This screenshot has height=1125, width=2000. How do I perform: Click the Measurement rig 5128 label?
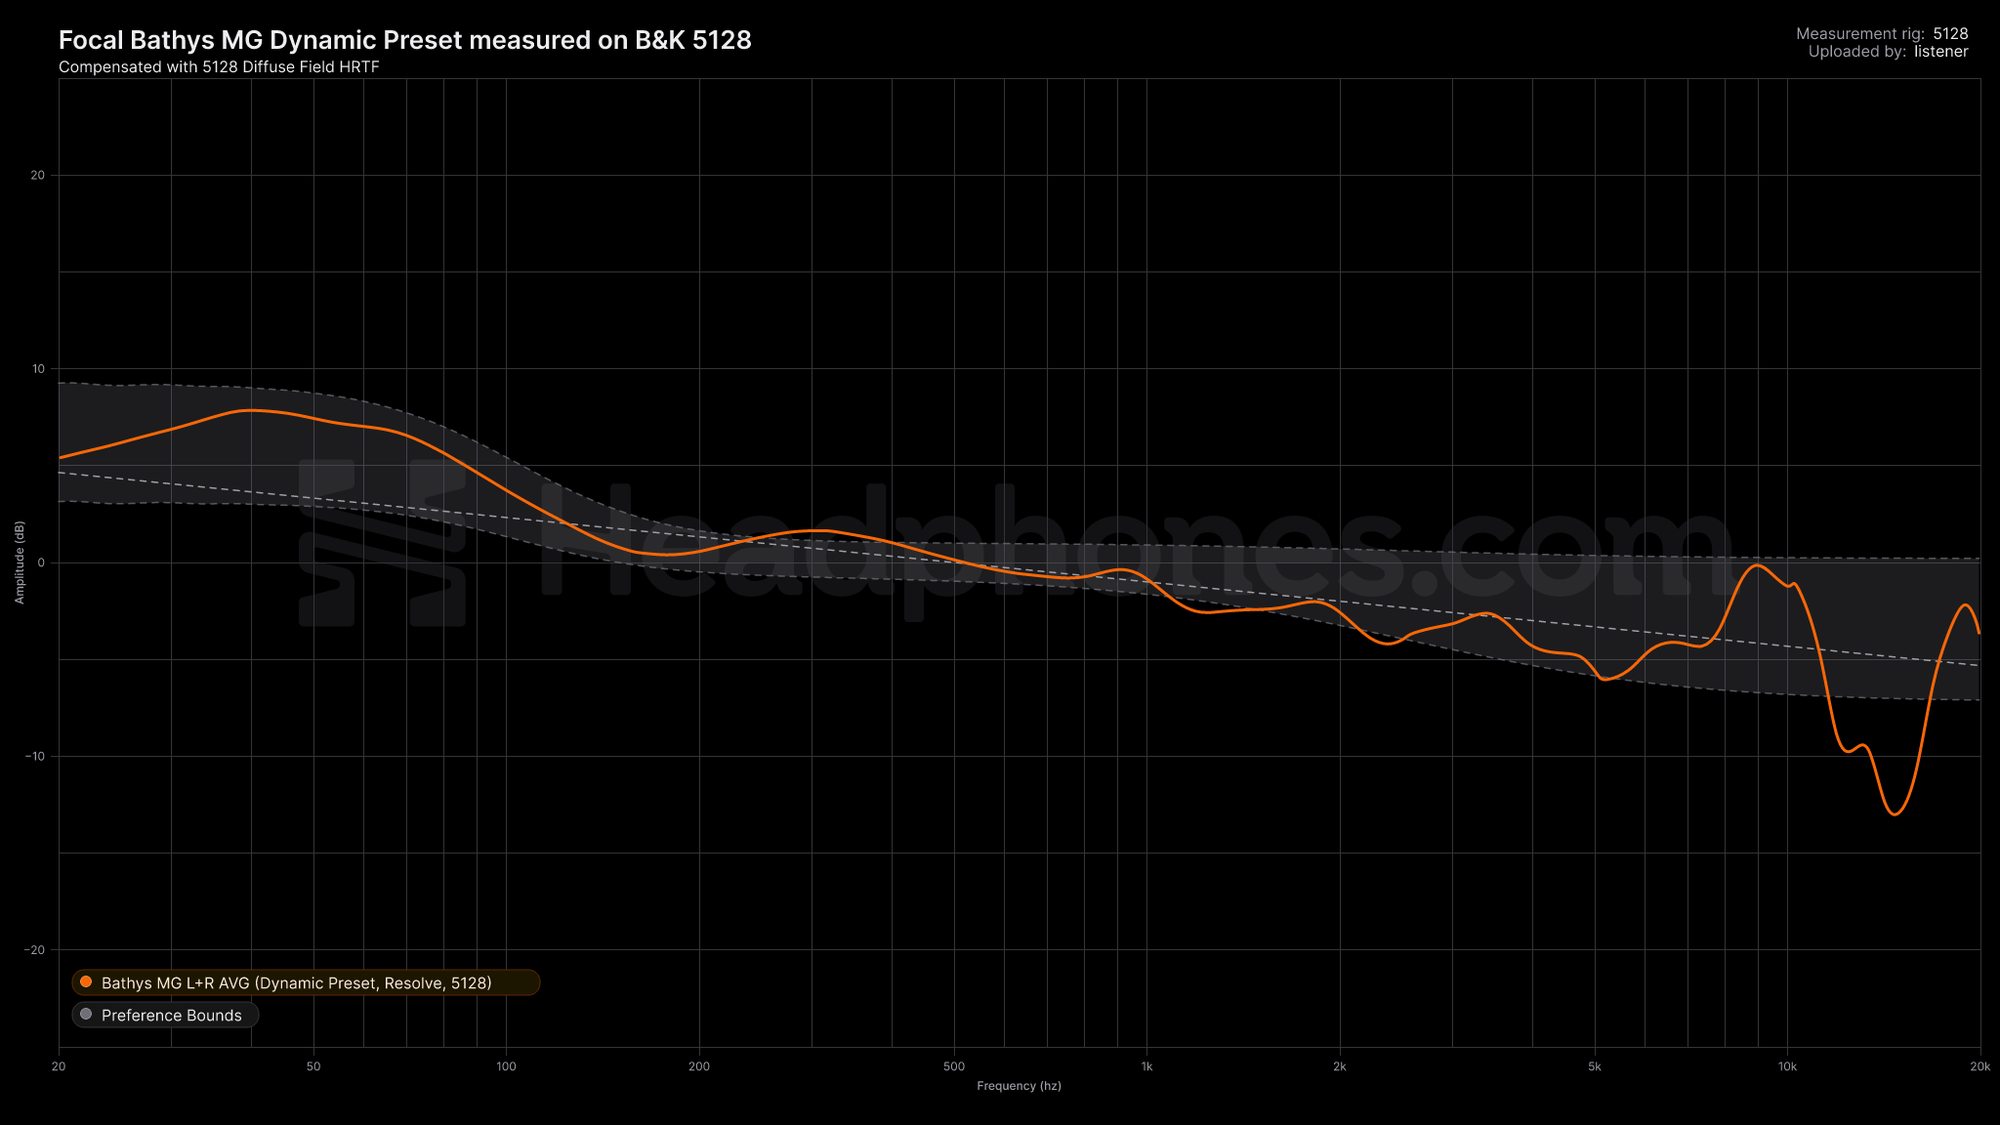[x=1881, y=34]
